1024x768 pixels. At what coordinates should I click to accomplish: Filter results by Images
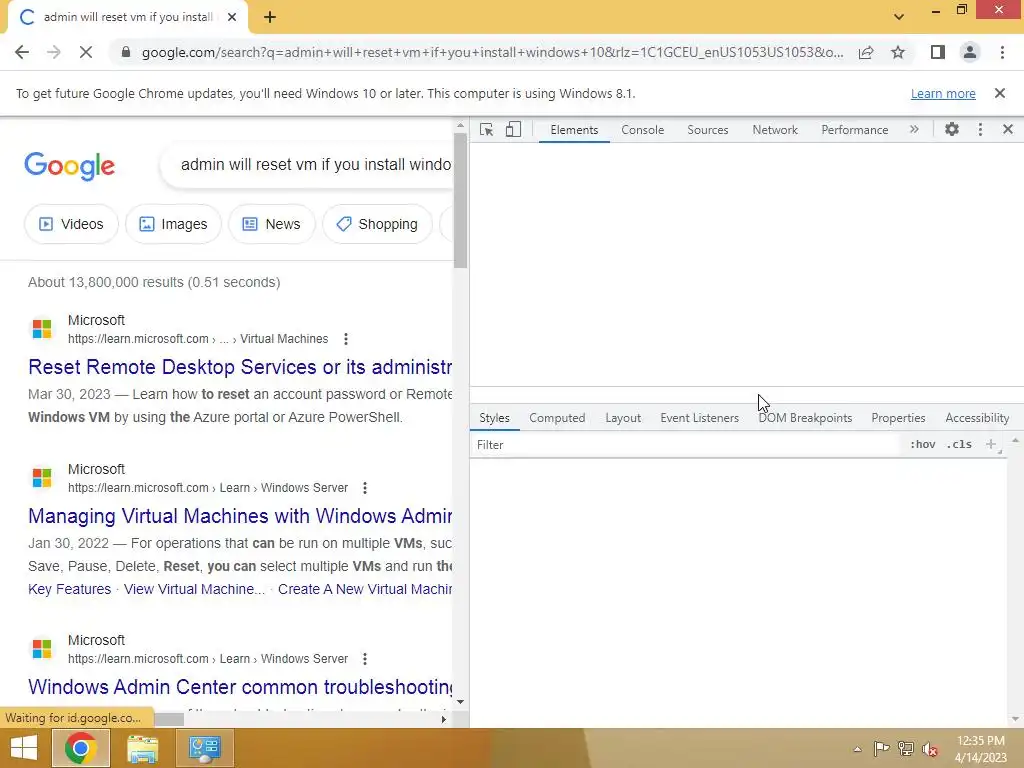173,224
